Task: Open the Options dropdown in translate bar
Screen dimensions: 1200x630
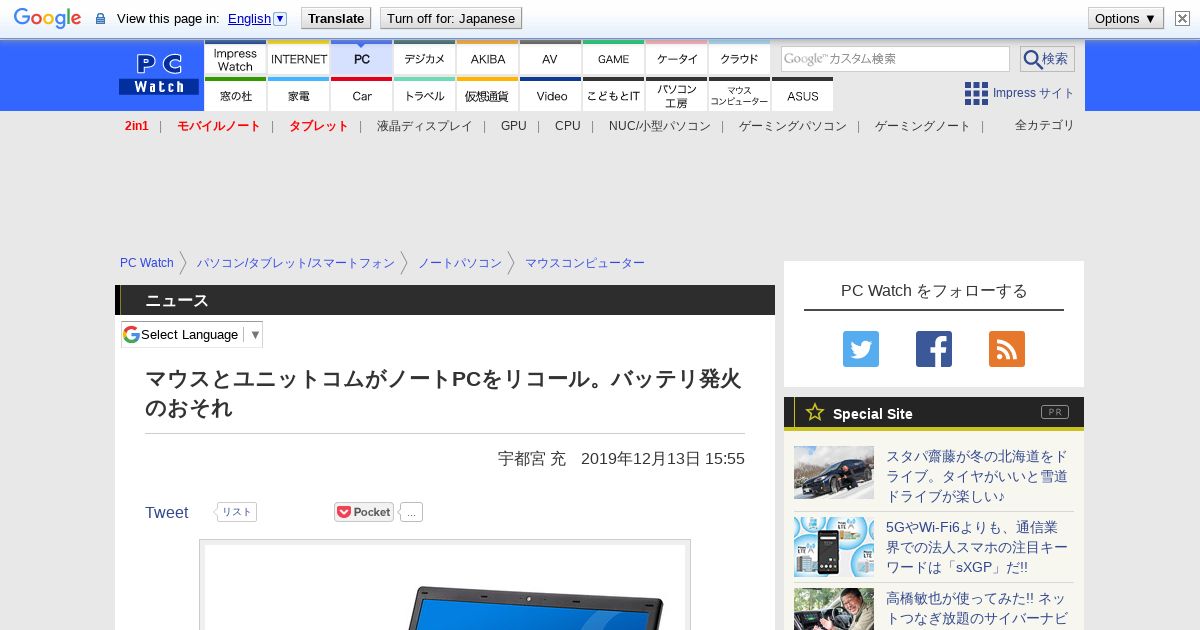Action: 1125,18
